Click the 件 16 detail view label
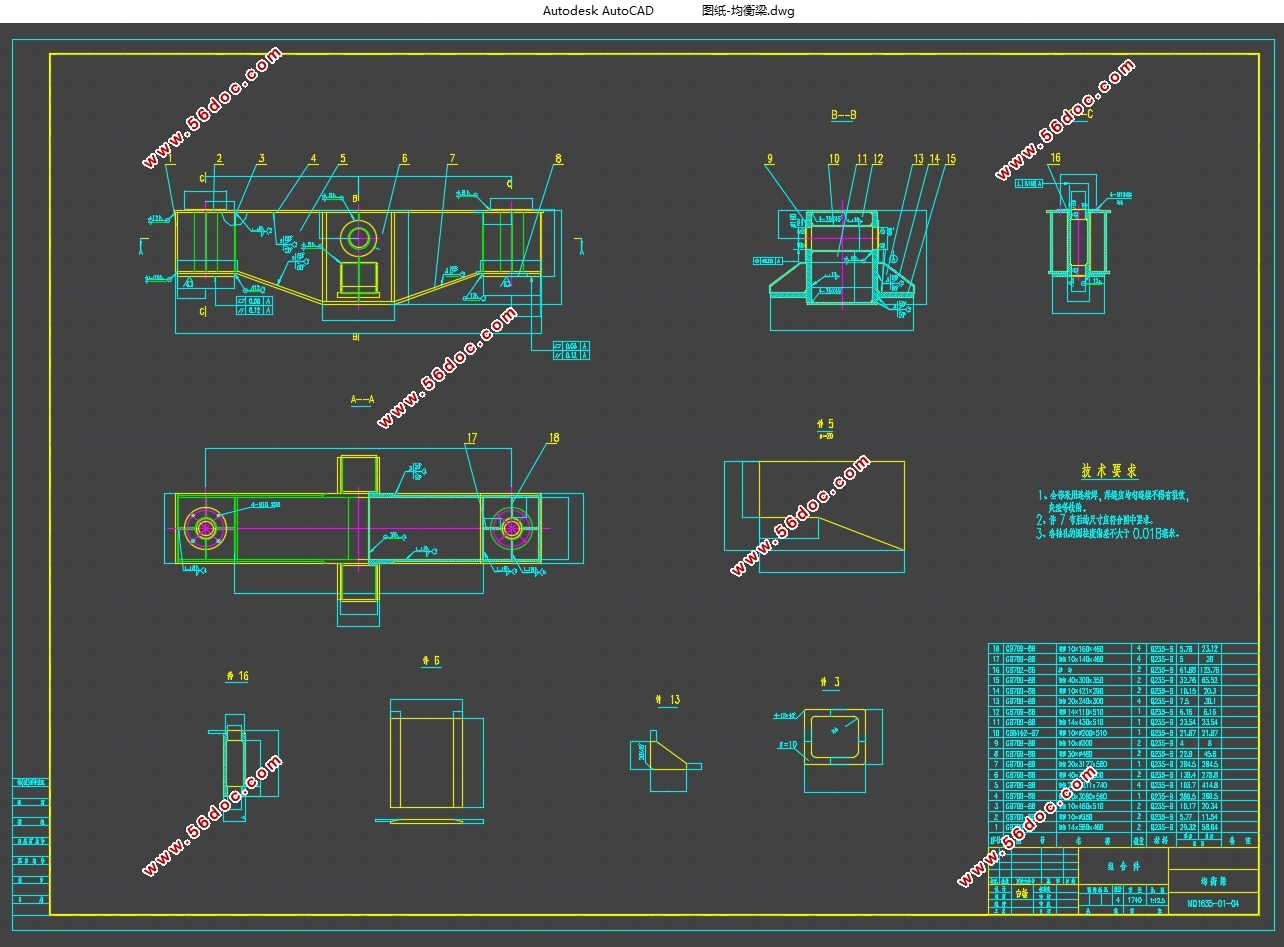Viewport: 1284px width, 947px height. tap(237, 676)
